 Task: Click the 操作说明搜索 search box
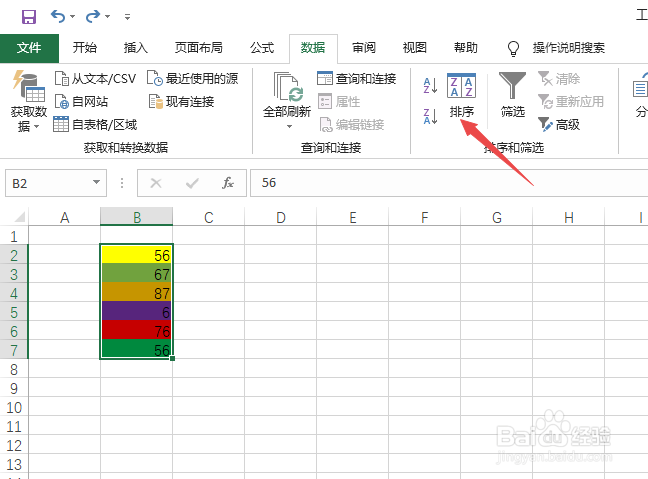pos(569,48)
